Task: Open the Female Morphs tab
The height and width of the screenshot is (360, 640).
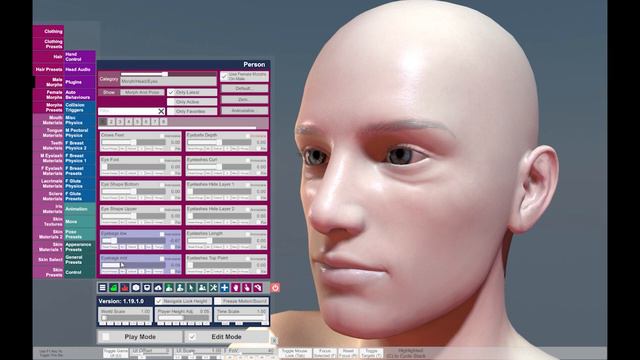Action: [x=48, y=95]
